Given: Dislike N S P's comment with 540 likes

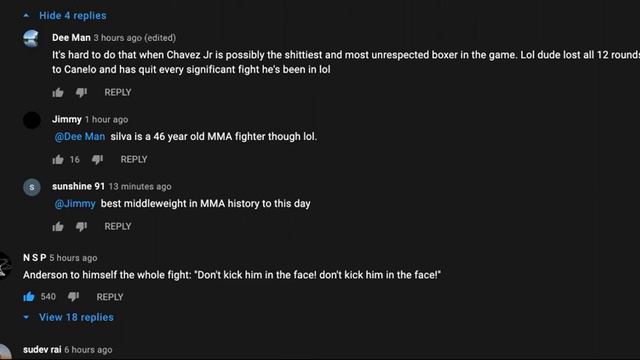Looking at the screenshot, I should pyautogui.click(x=73, y=297).
